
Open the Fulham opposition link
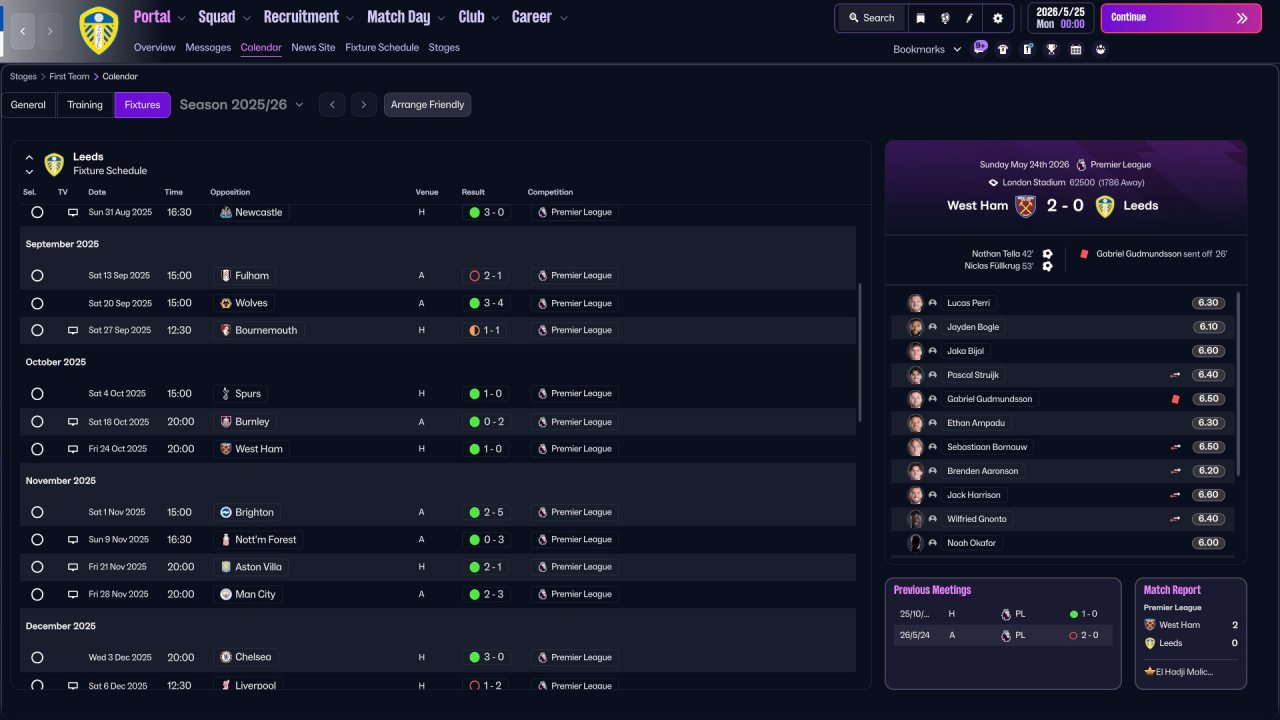tap(243, 276)
